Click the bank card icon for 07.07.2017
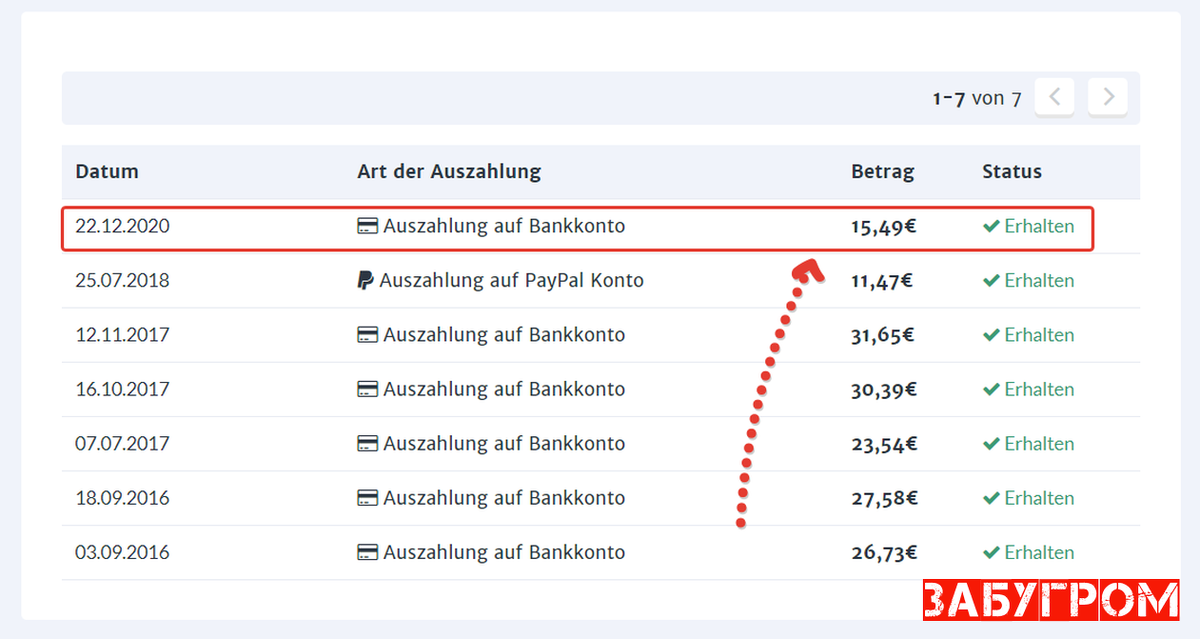This screenshot has width=1200, height=639. tap(367, 444)
